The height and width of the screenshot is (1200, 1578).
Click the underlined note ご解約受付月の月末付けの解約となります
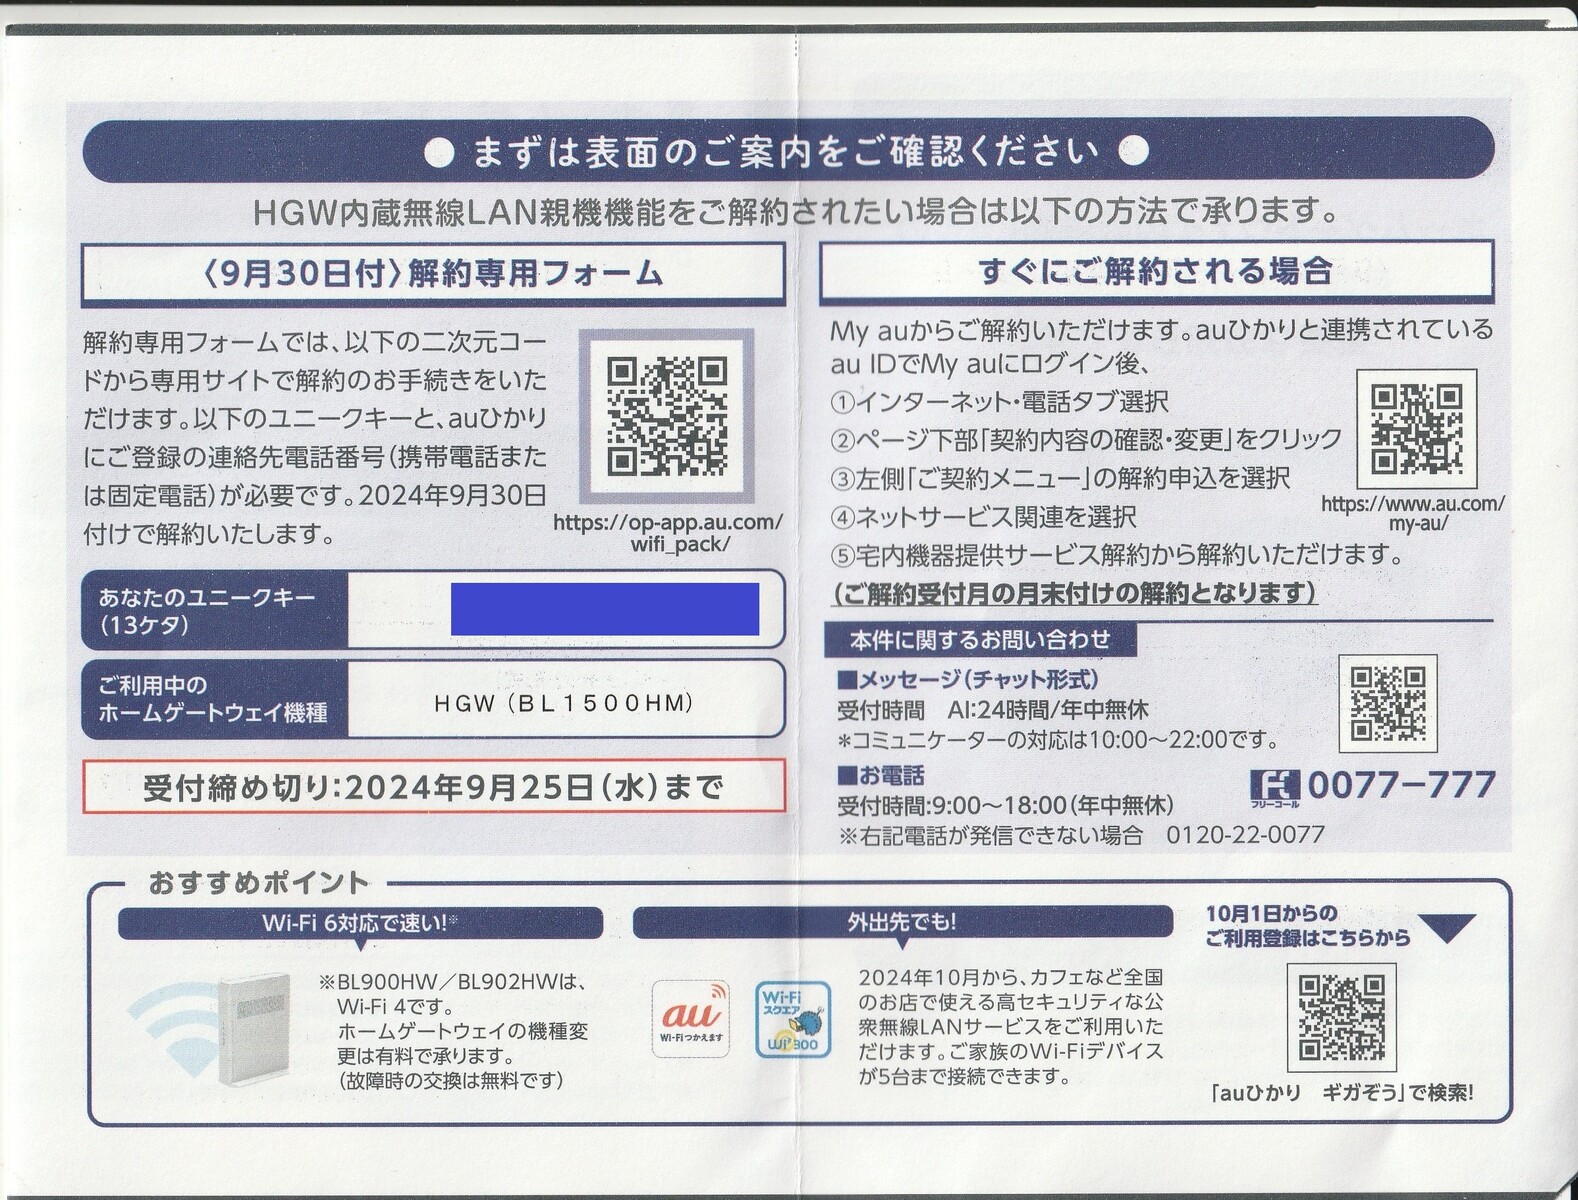pos(1074,594)
